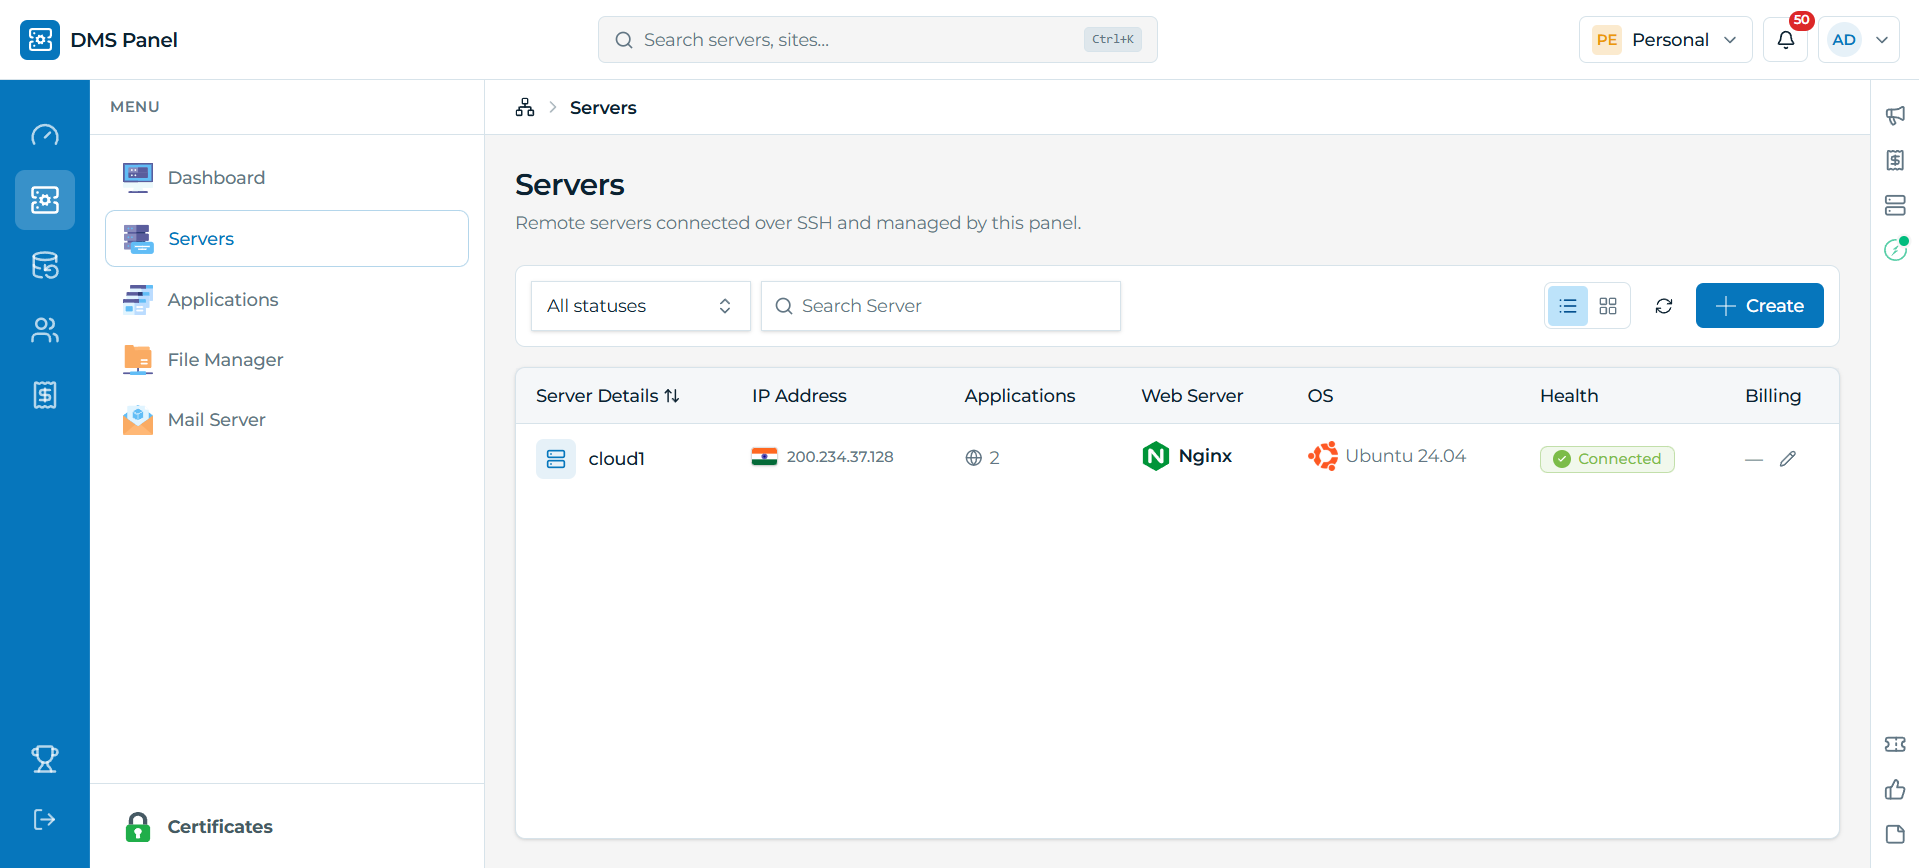Open Dashboard menu item
1919x868 pixels.
click(287, 177)
